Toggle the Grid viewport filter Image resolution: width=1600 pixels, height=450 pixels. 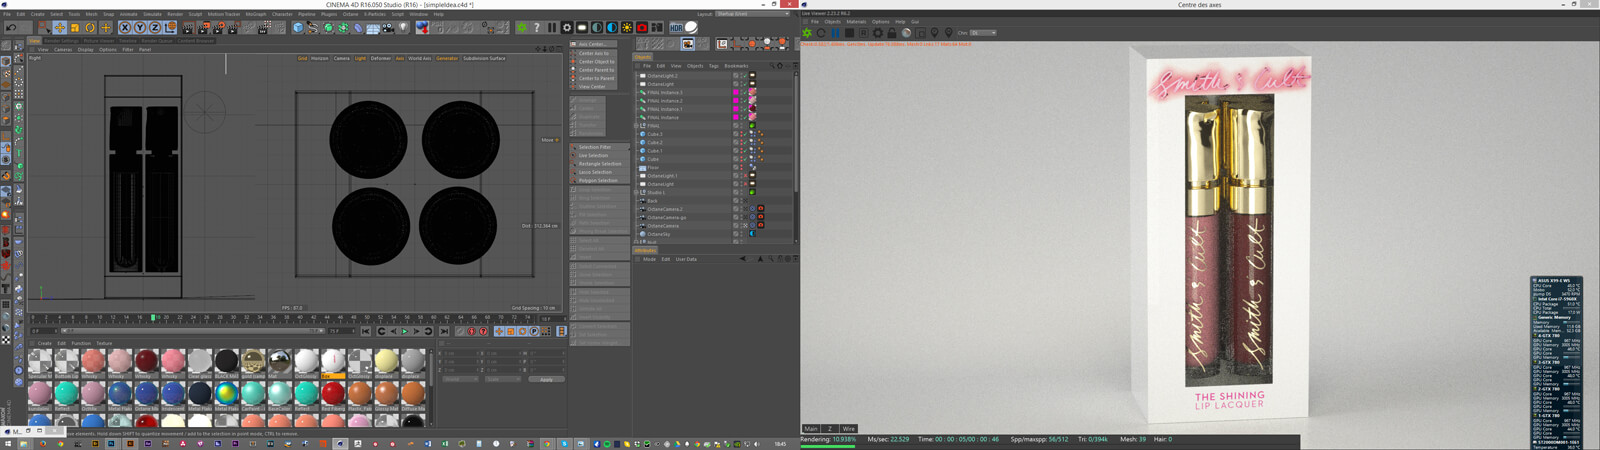[x=302, y=58]
